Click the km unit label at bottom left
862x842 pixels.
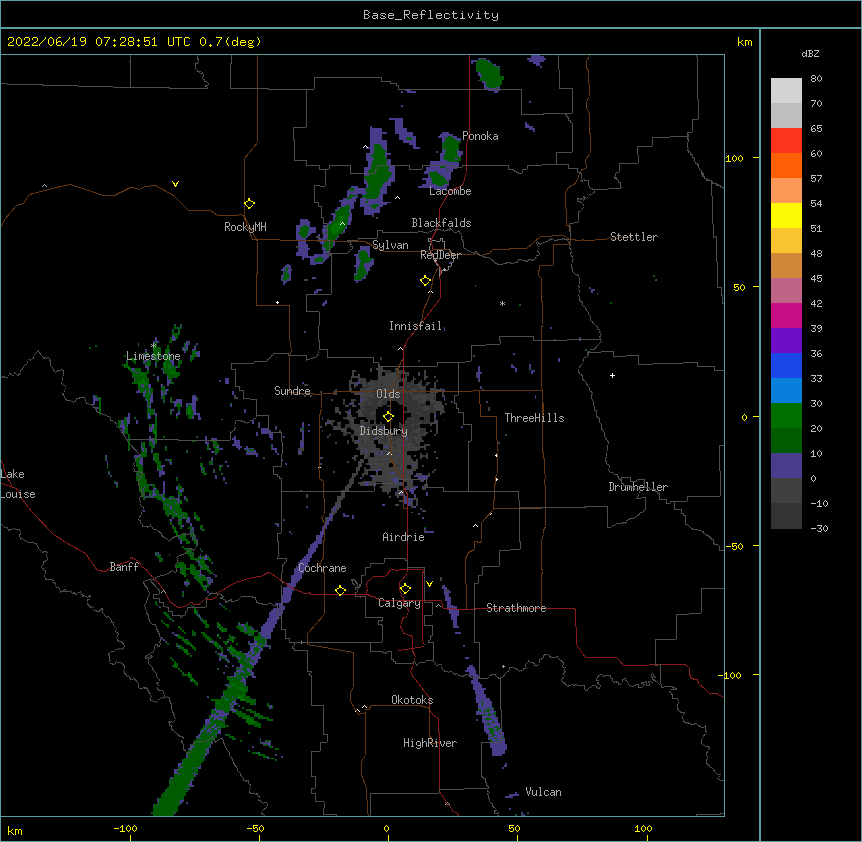[15, 830]
